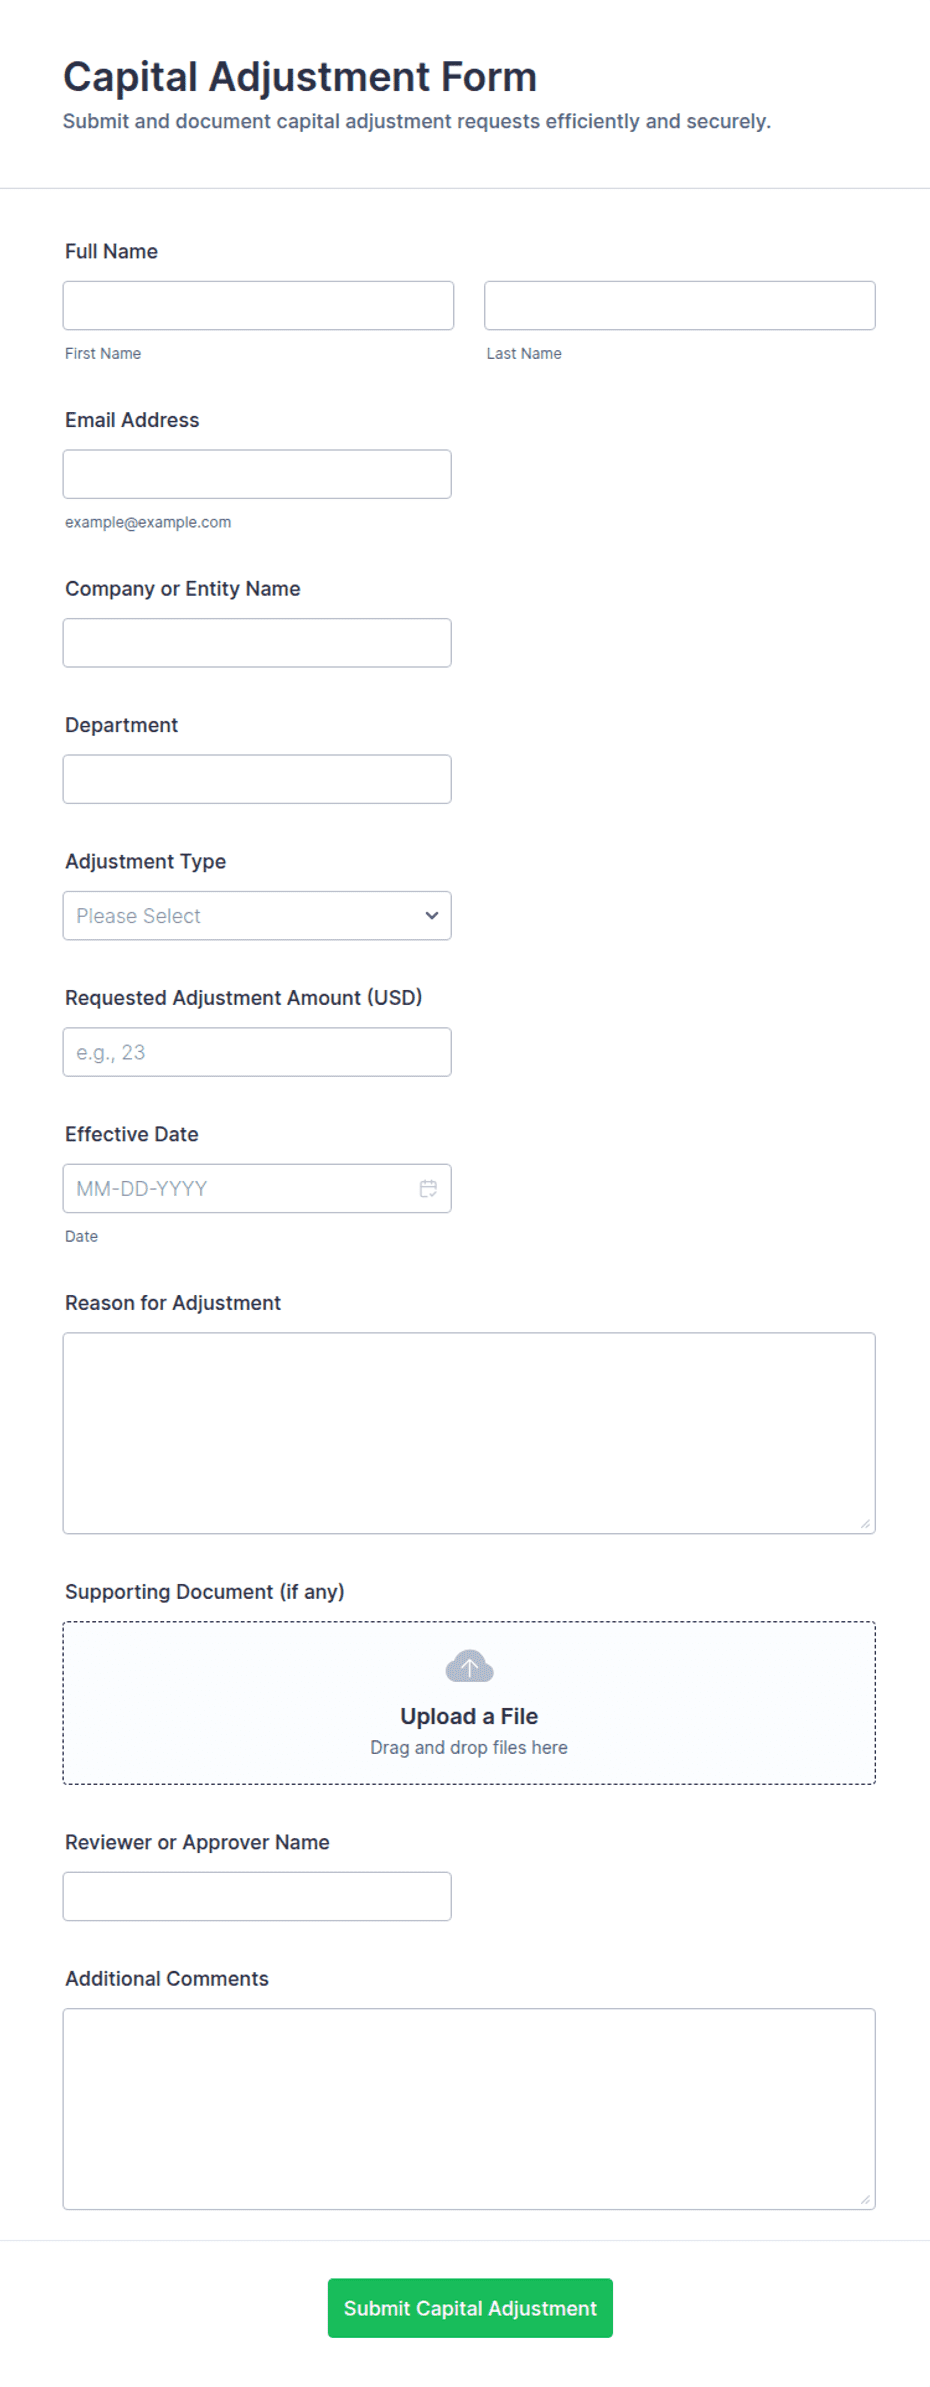
Task: Click the Upload a File heading text
Action: point(469,1716)
